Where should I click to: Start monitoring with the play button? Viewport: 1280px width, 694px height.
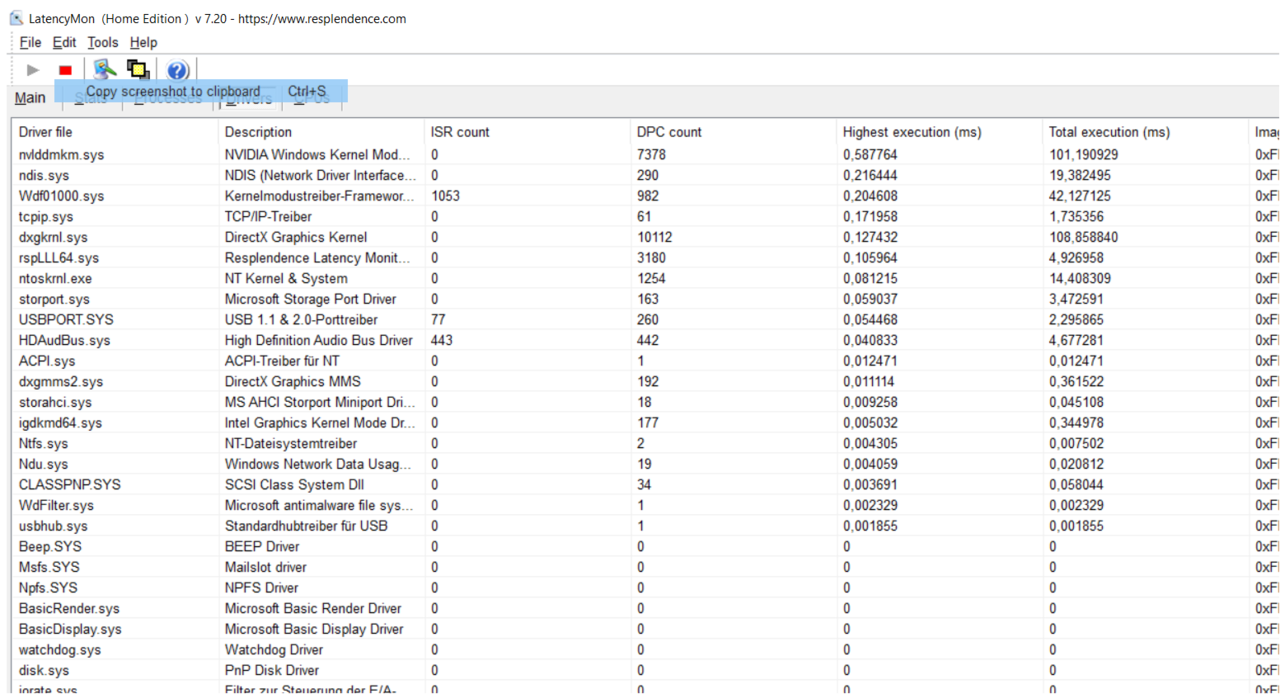(x=33, y=70)
